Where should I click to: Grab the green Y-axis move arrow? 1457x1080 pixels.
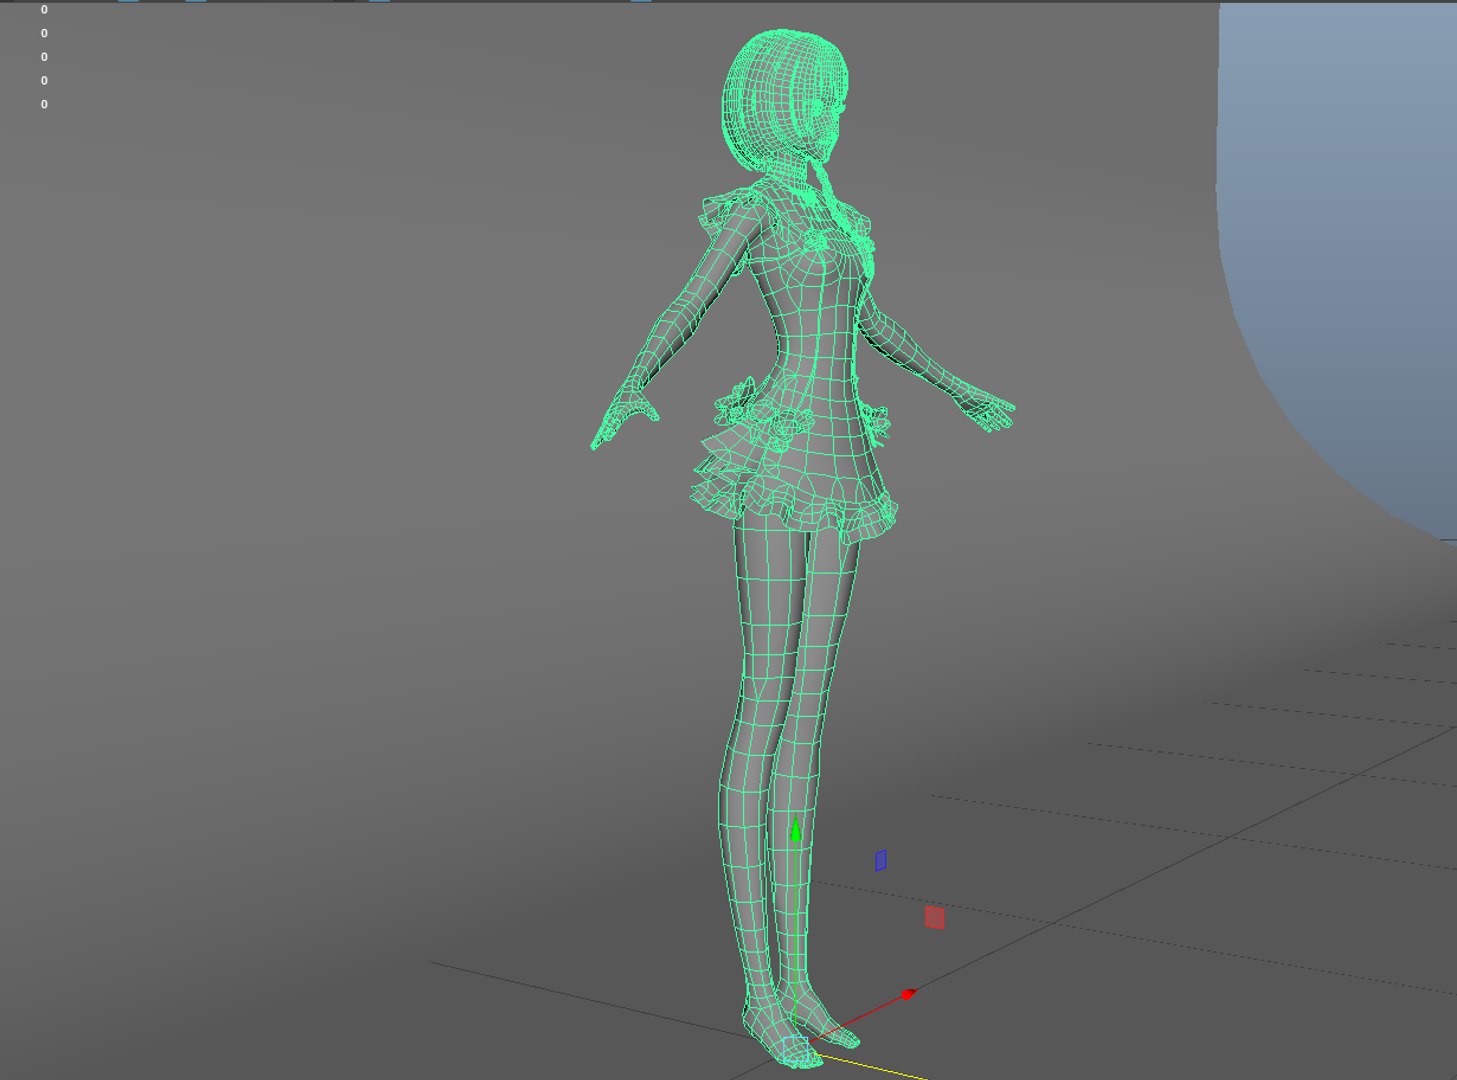(x=796, y=829)
